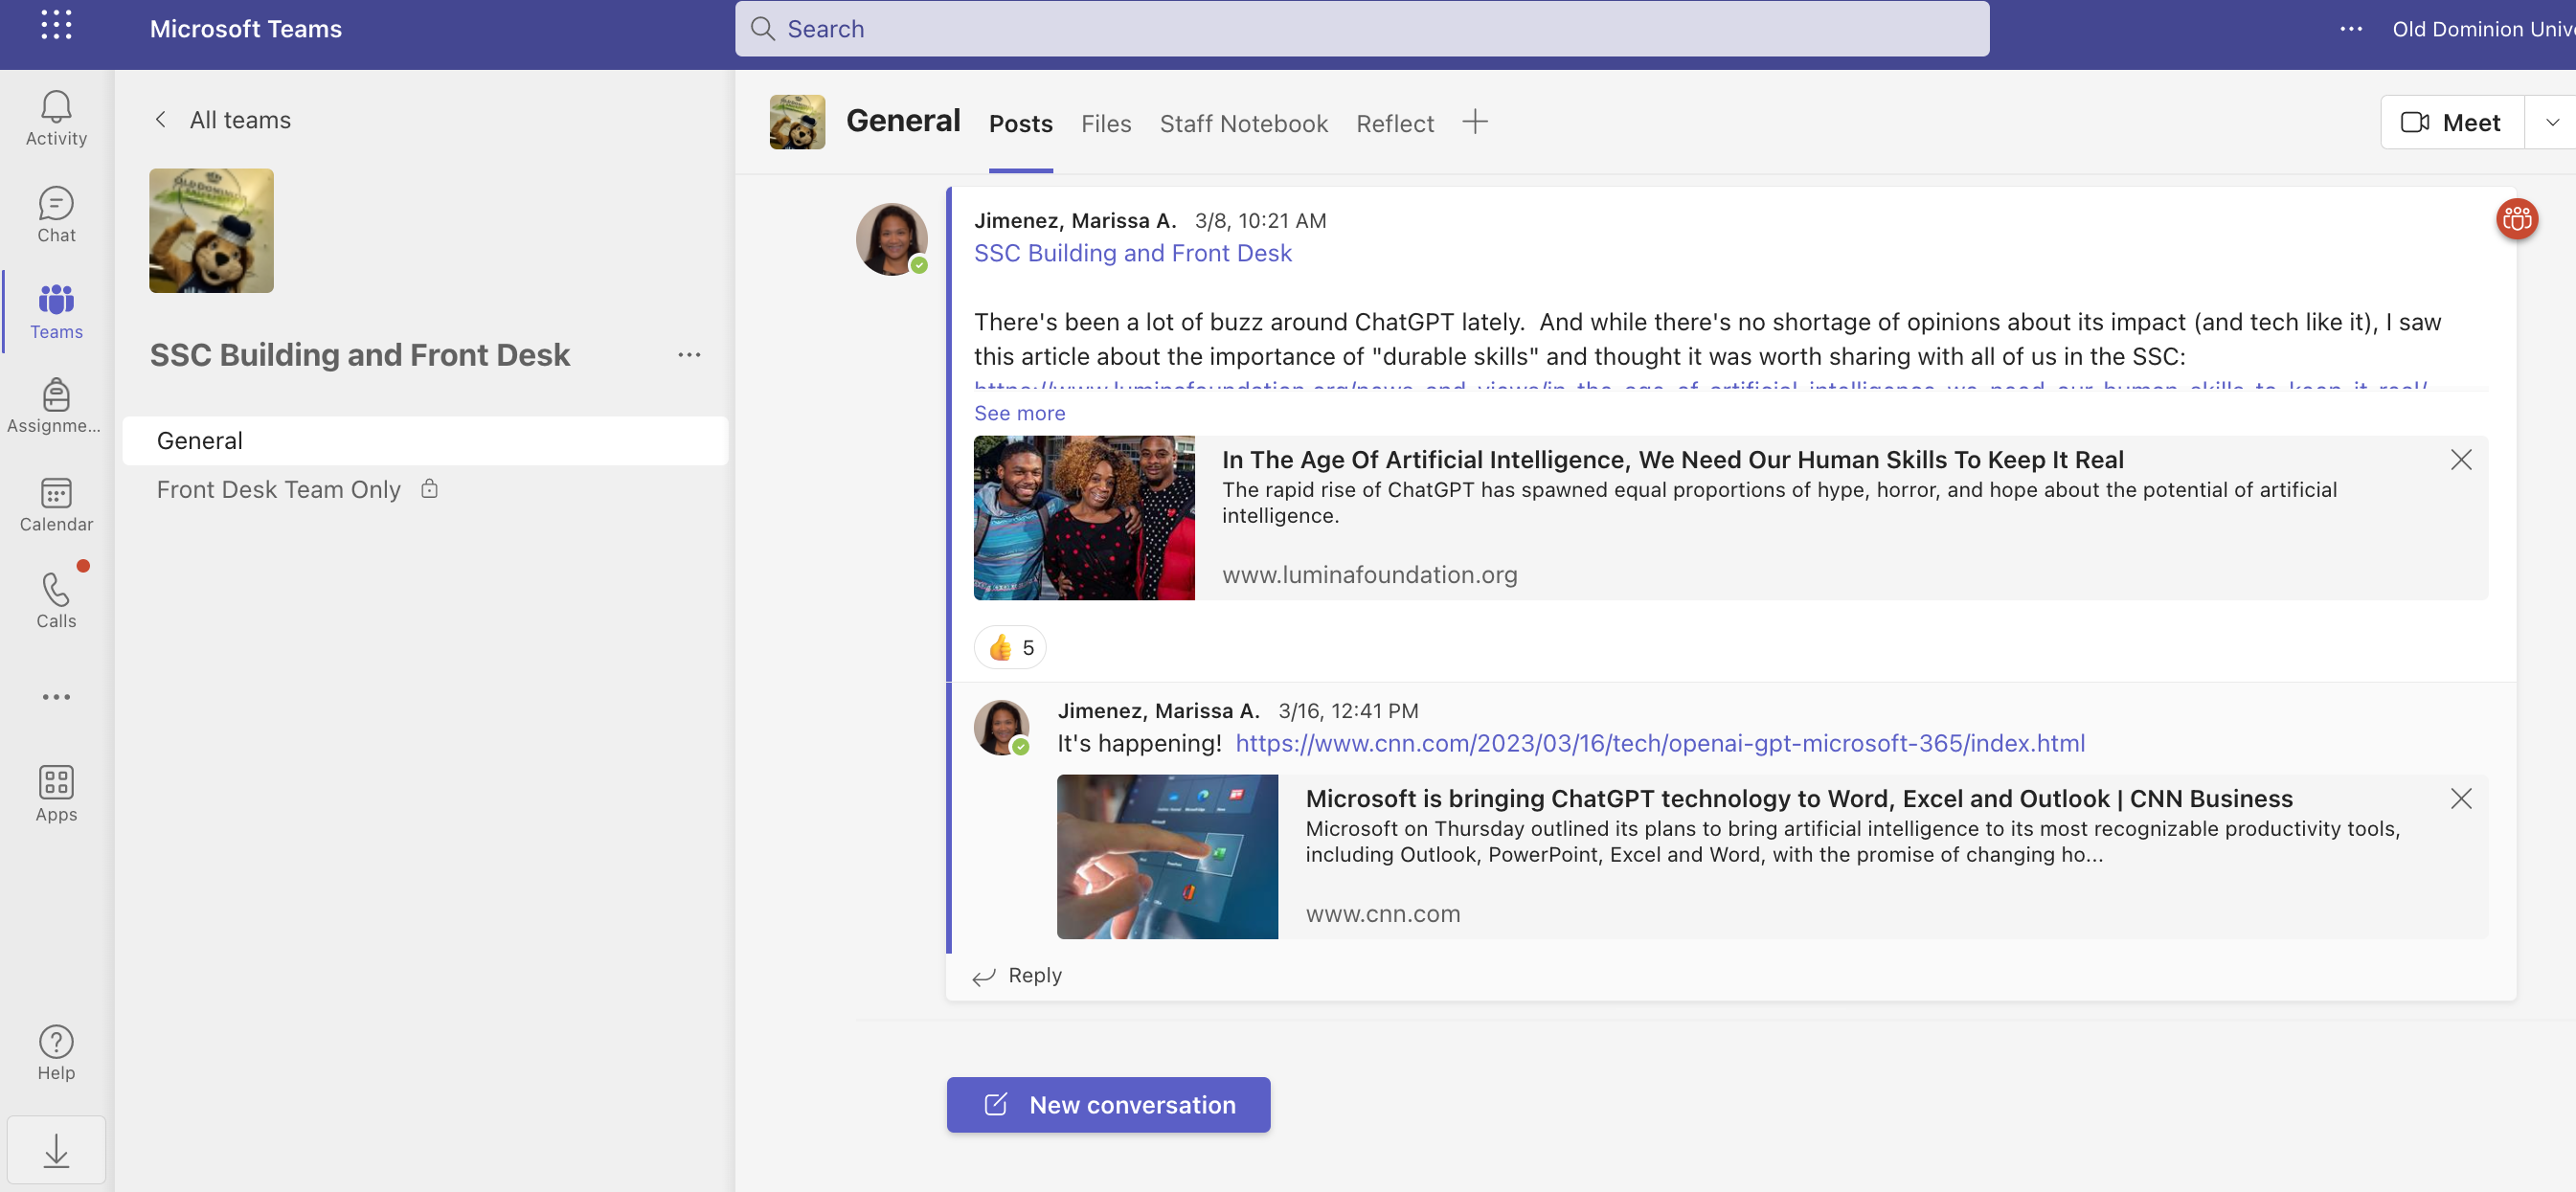Open the Calendar app icon
2576x1192 pixels.
(56, 504)
